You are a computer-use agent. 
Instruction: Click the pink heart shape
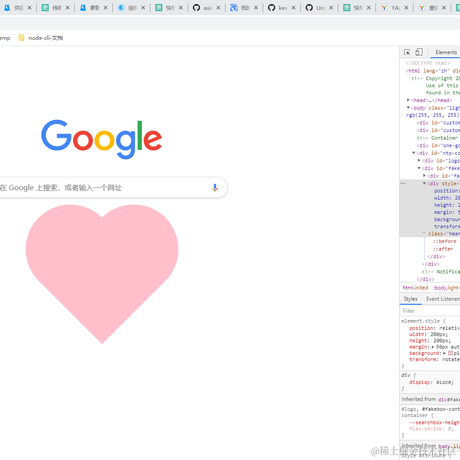pos(102,273)
